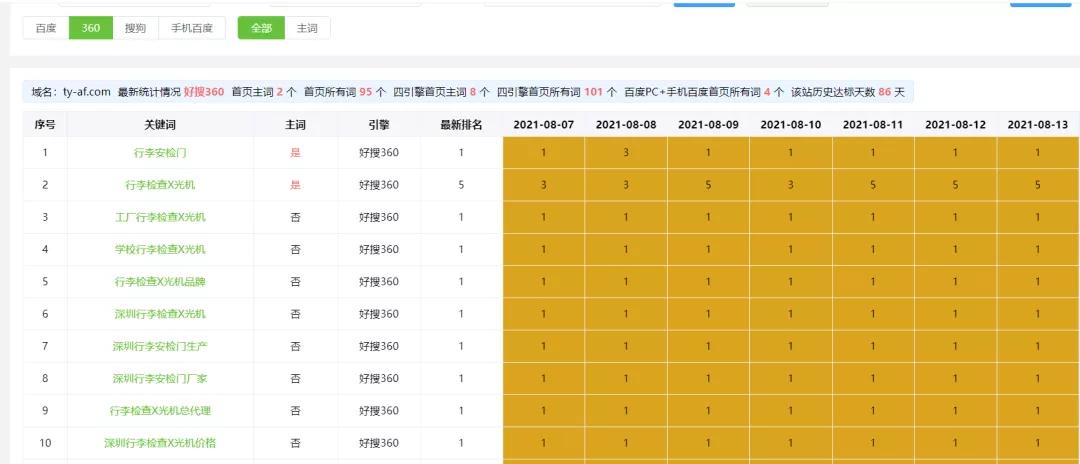Open keyword link 行李检查X光机品牌
This screenshot has height=464, width=1080.
(160, 282)
